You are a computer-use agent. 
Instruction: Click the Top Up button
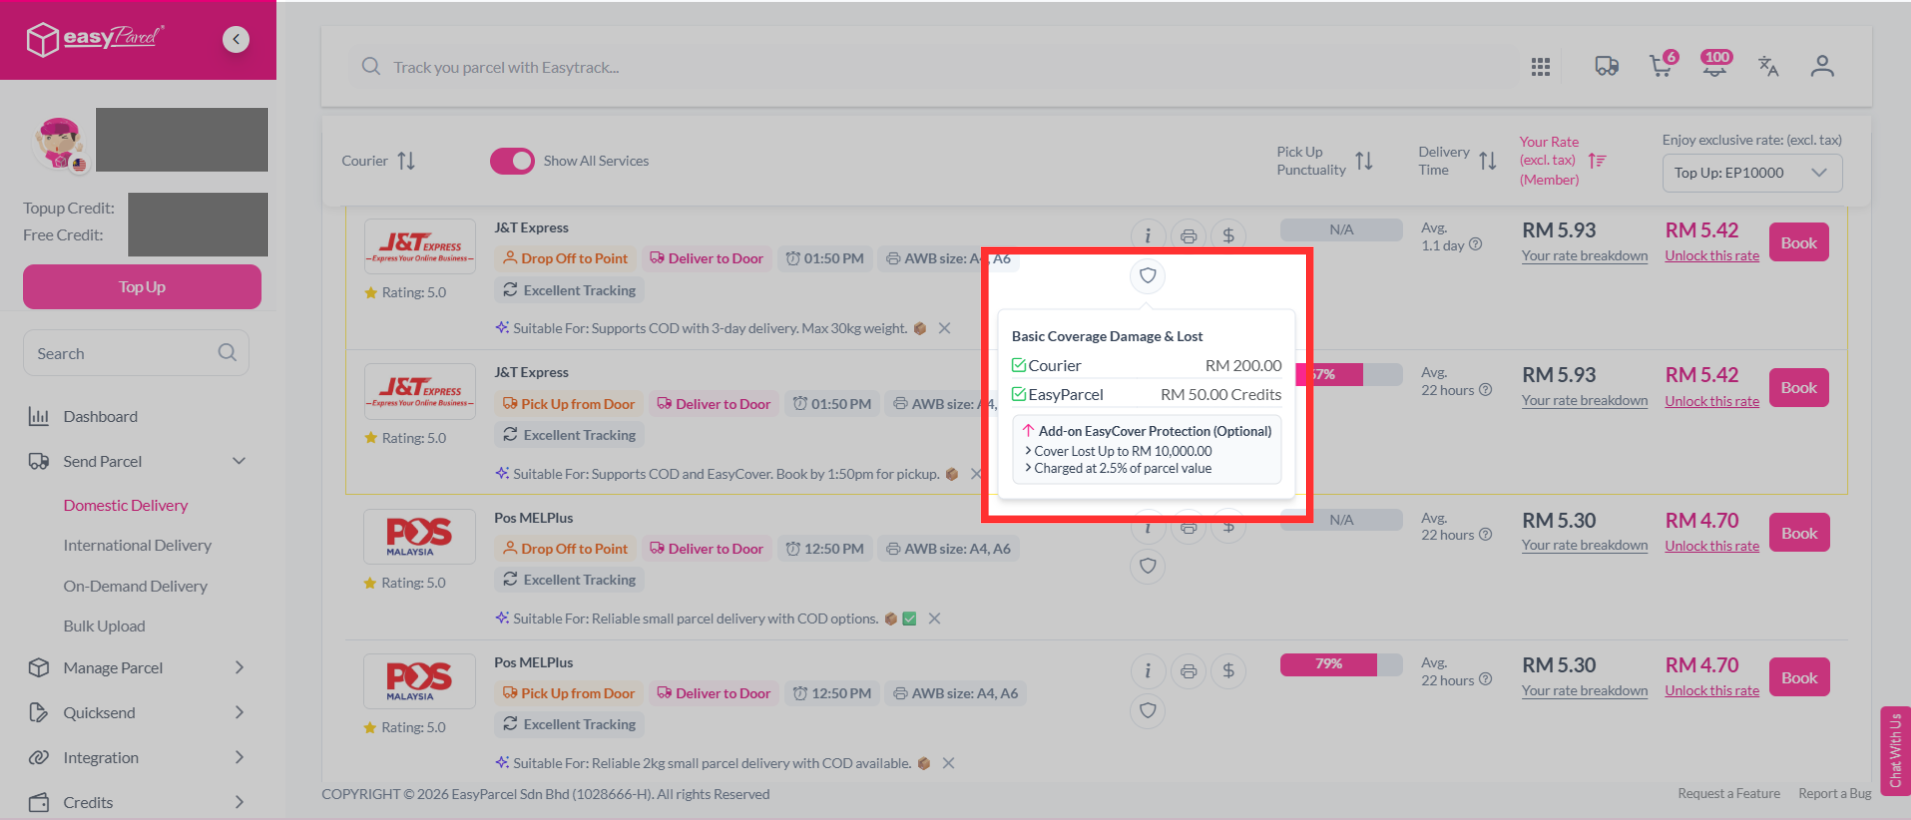(x=142, y=287)
